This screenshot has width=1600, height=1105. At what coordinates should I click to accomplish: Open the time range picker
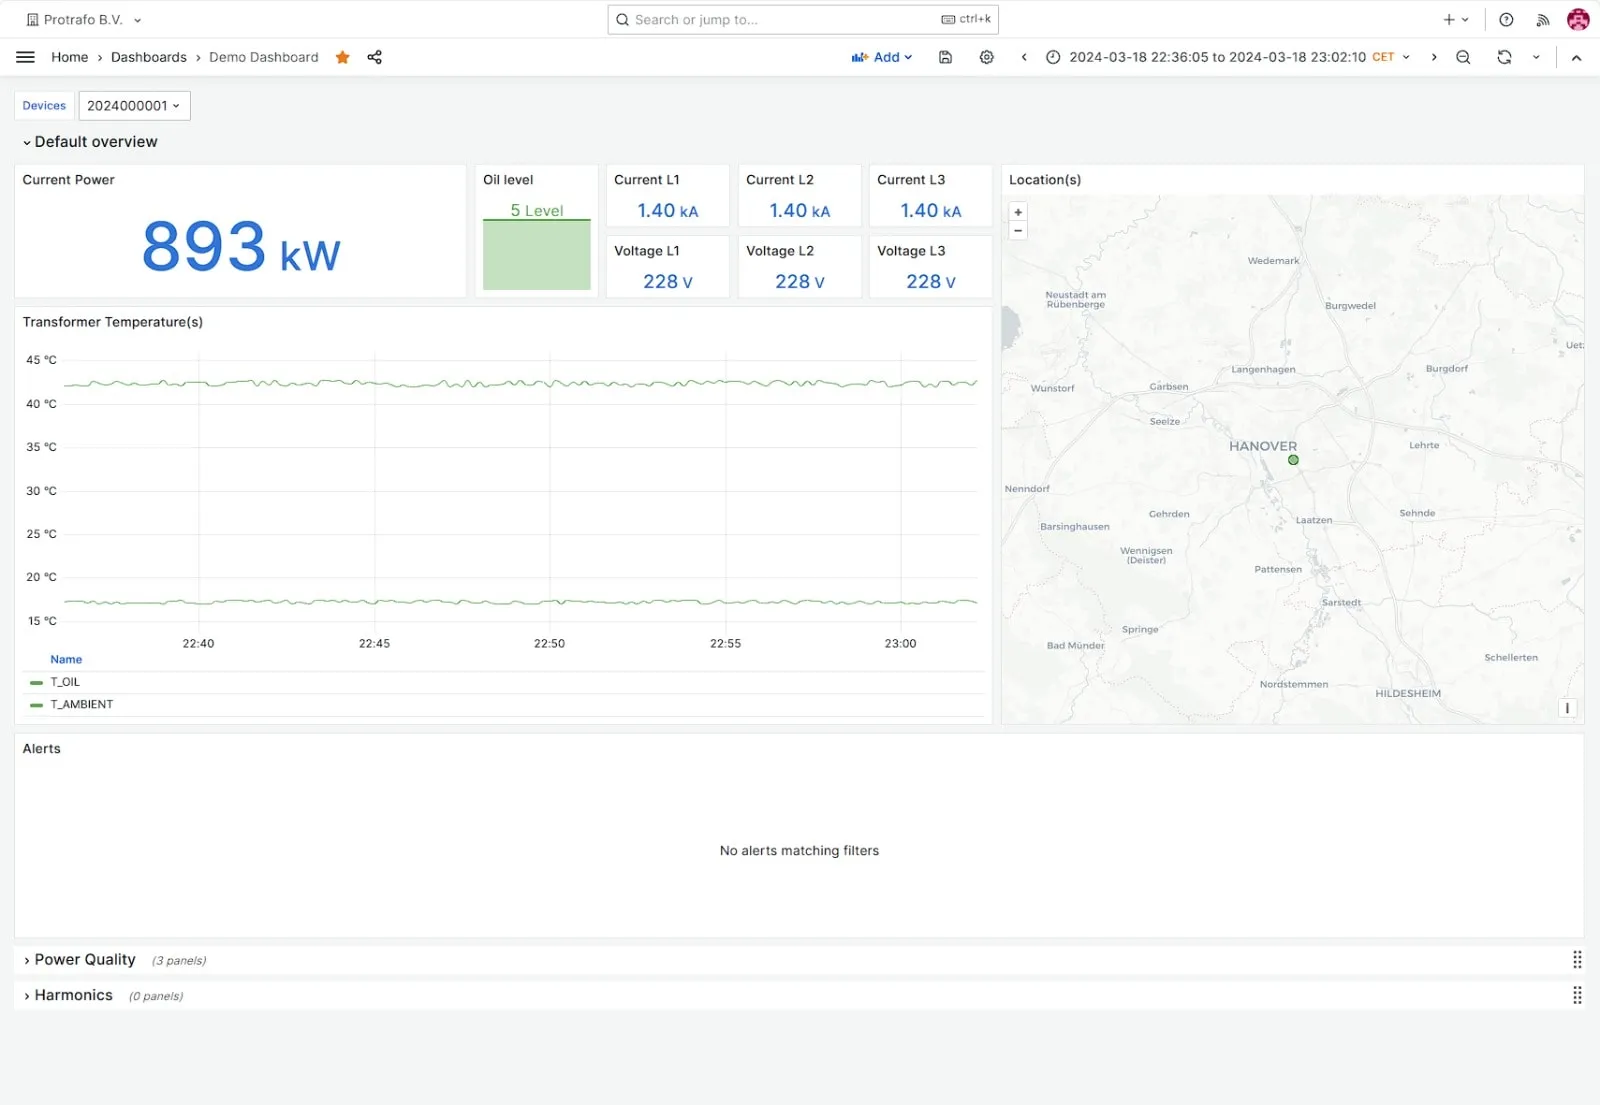tap(1227, 57)
